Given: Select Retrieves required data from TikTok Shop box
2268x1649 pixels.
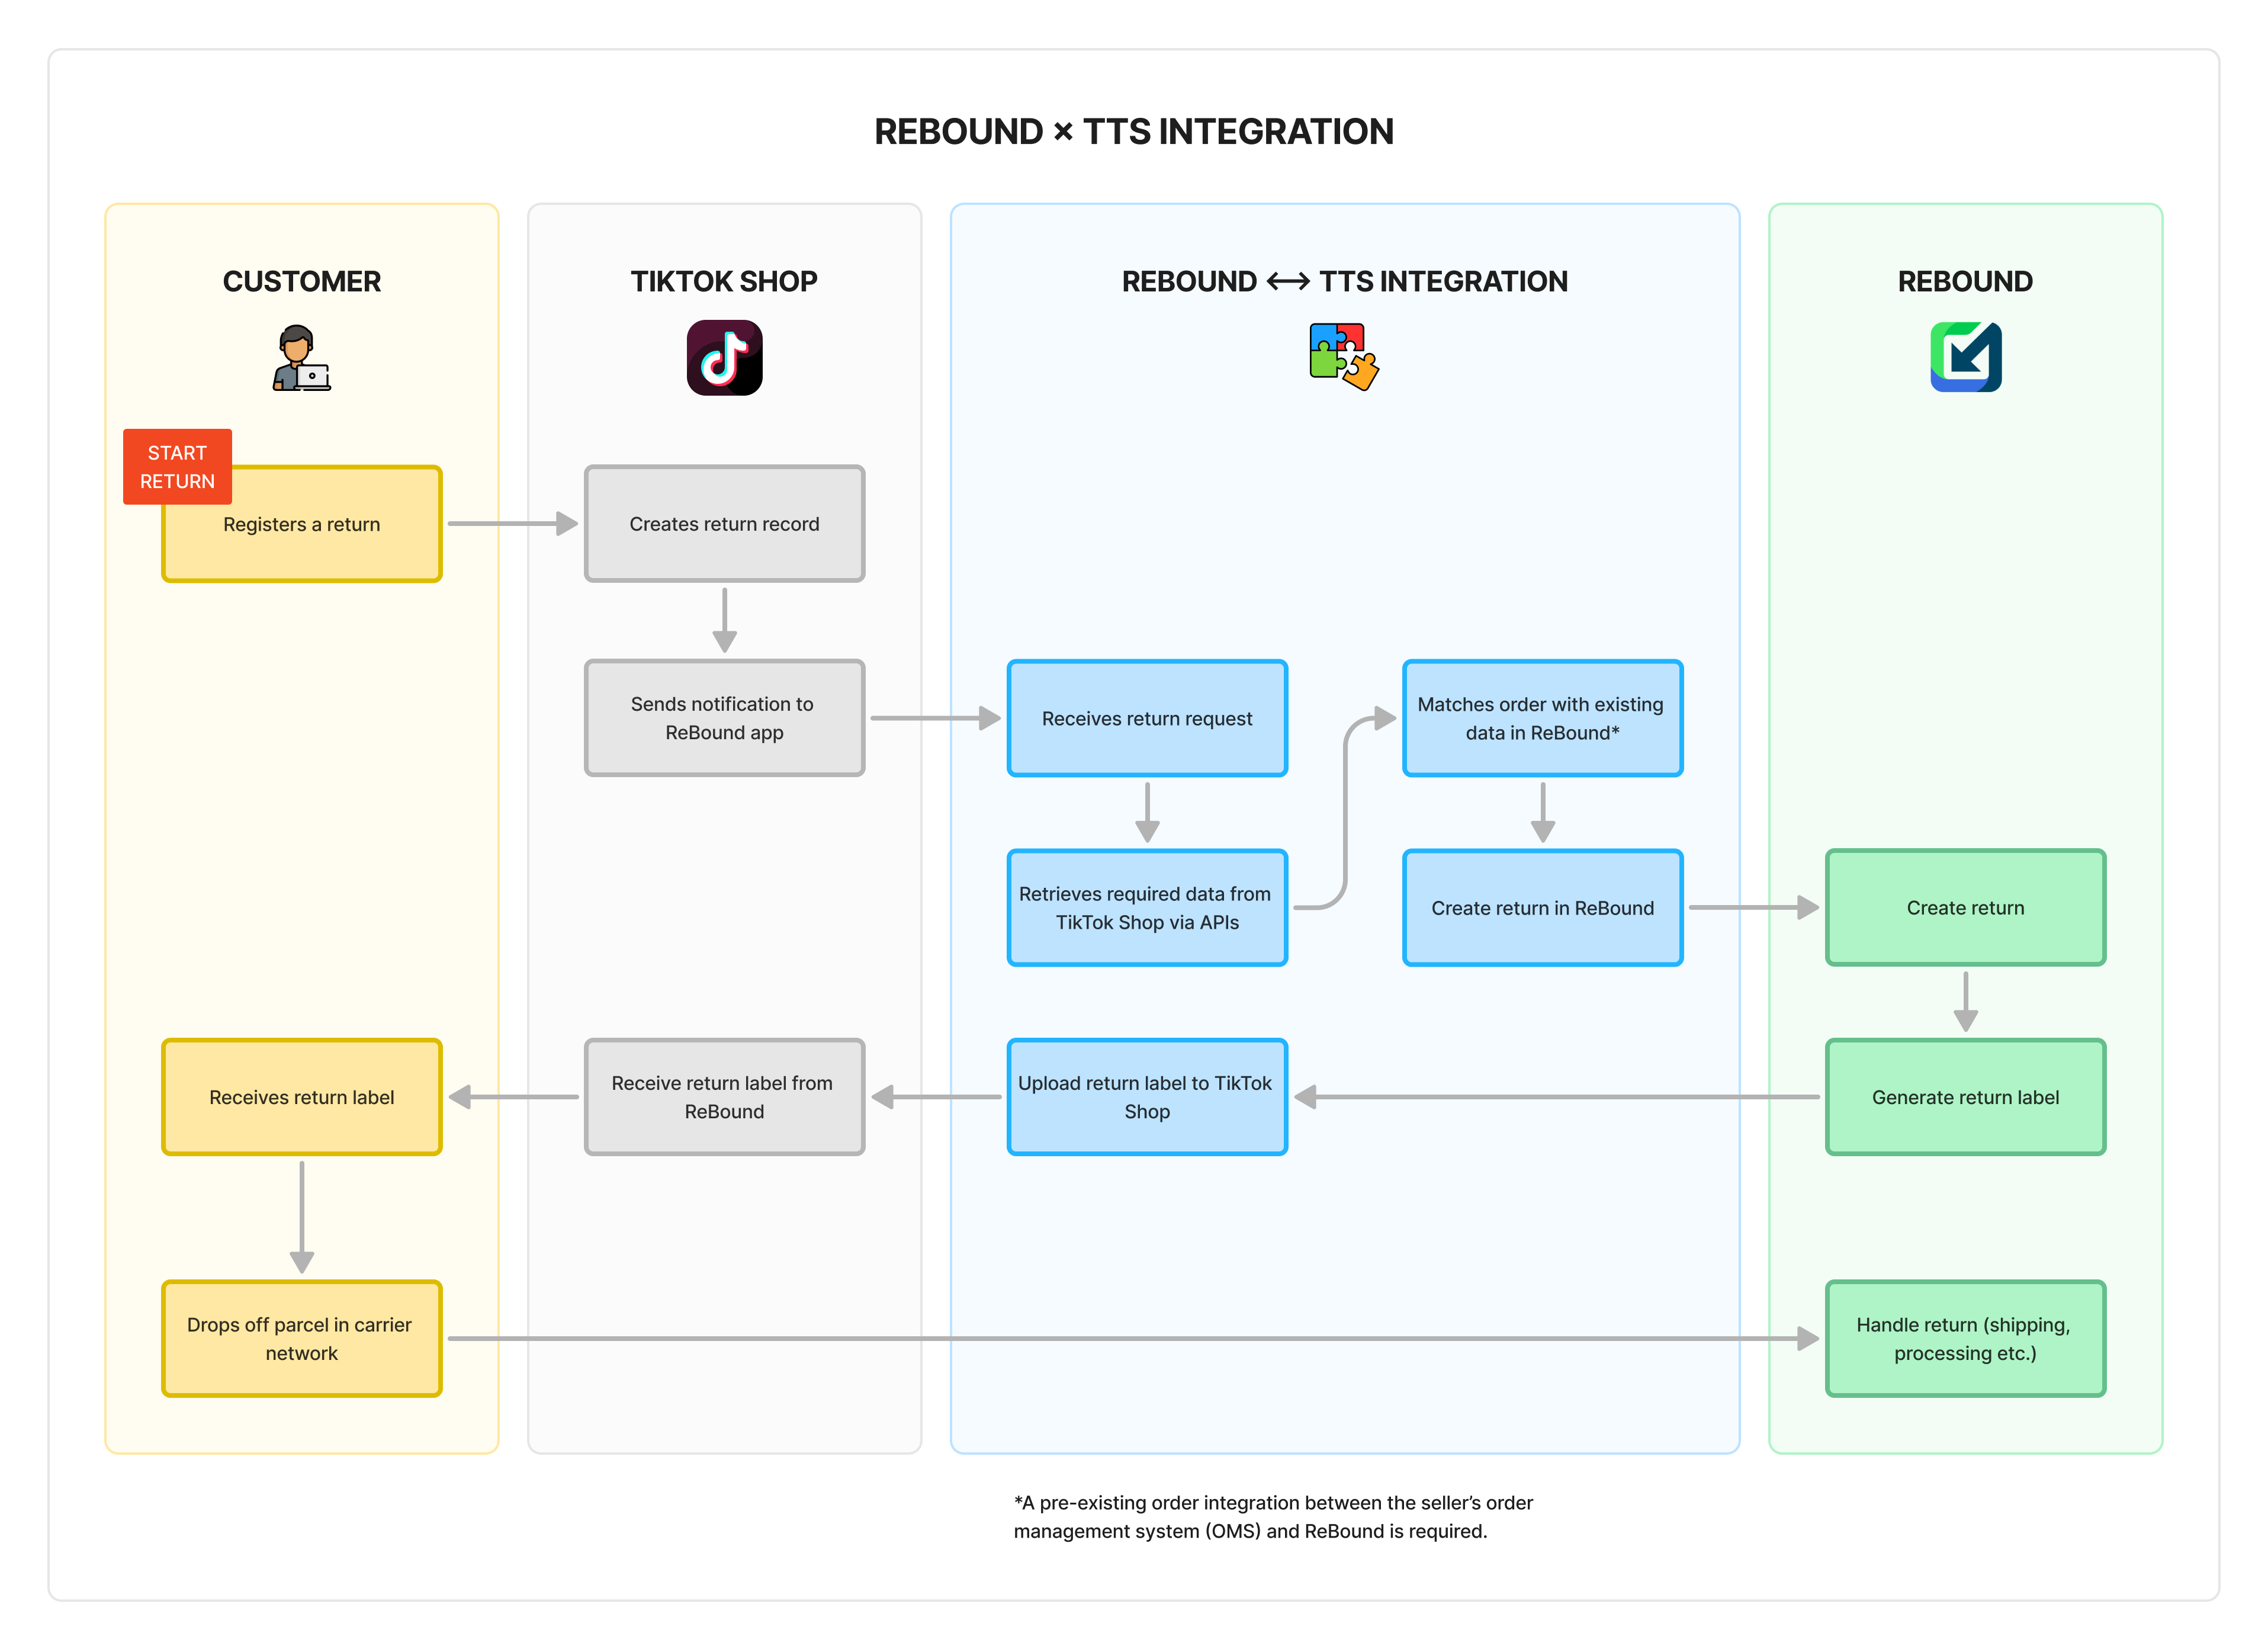Looking at the screenshot, I should tap(1147, 908).
